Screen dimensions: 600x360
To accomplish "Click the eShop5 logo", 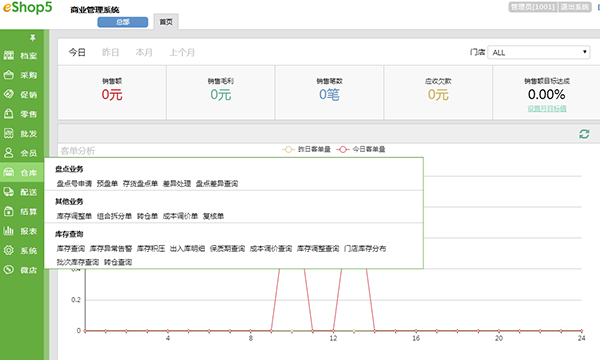I will 27,8.
